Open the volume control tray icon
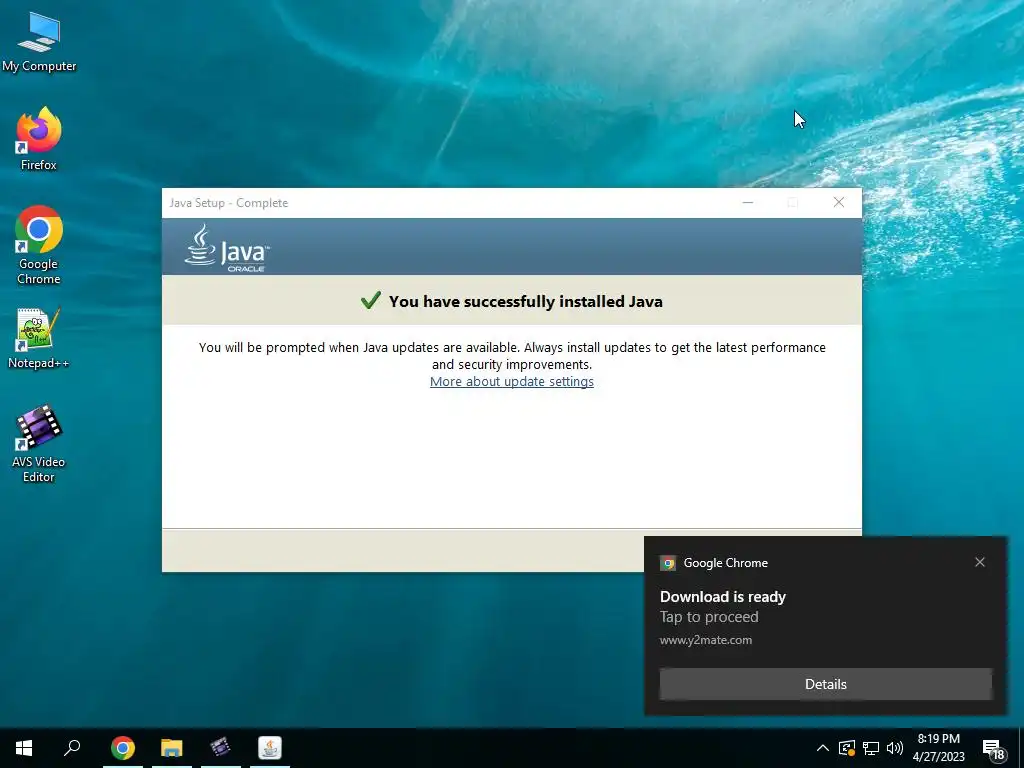 point(895,748)
